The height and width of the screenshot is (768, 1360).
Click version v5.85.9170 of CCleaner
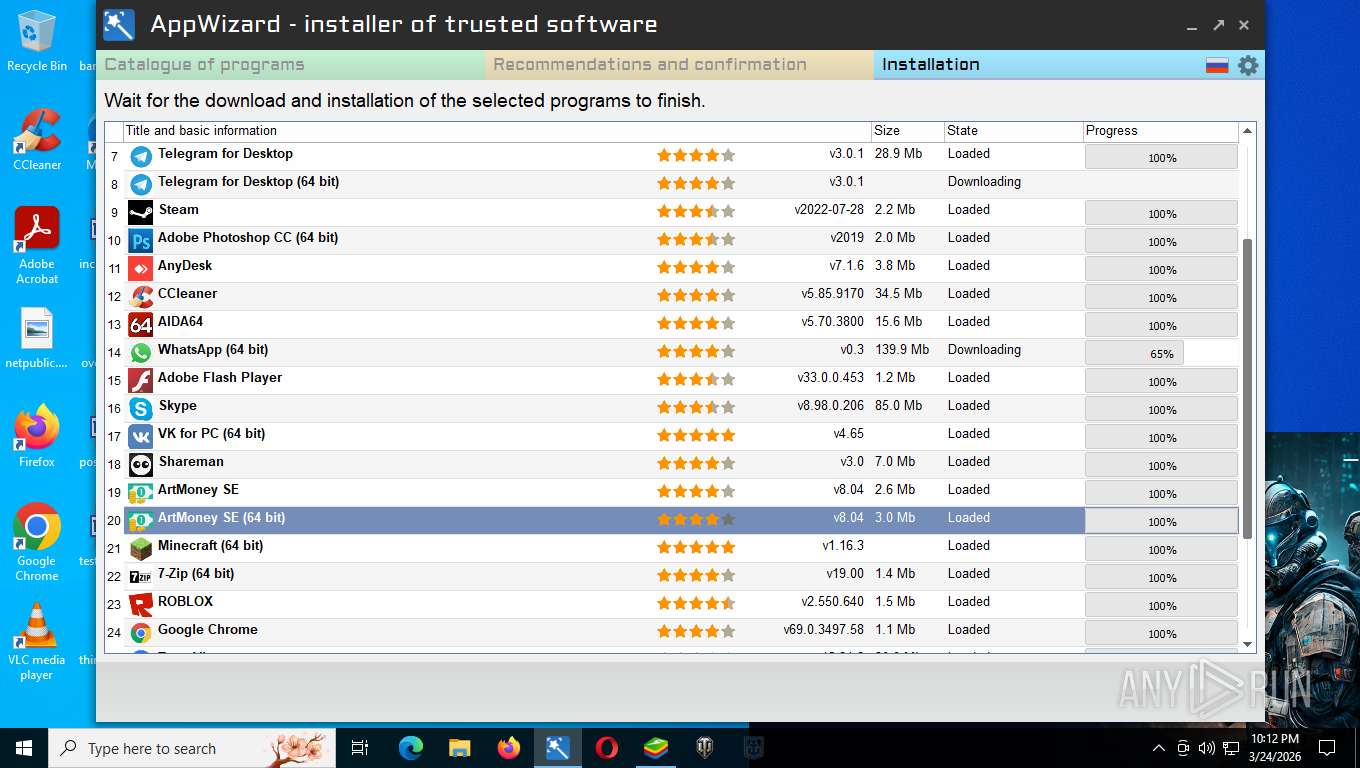coord(832,294)
